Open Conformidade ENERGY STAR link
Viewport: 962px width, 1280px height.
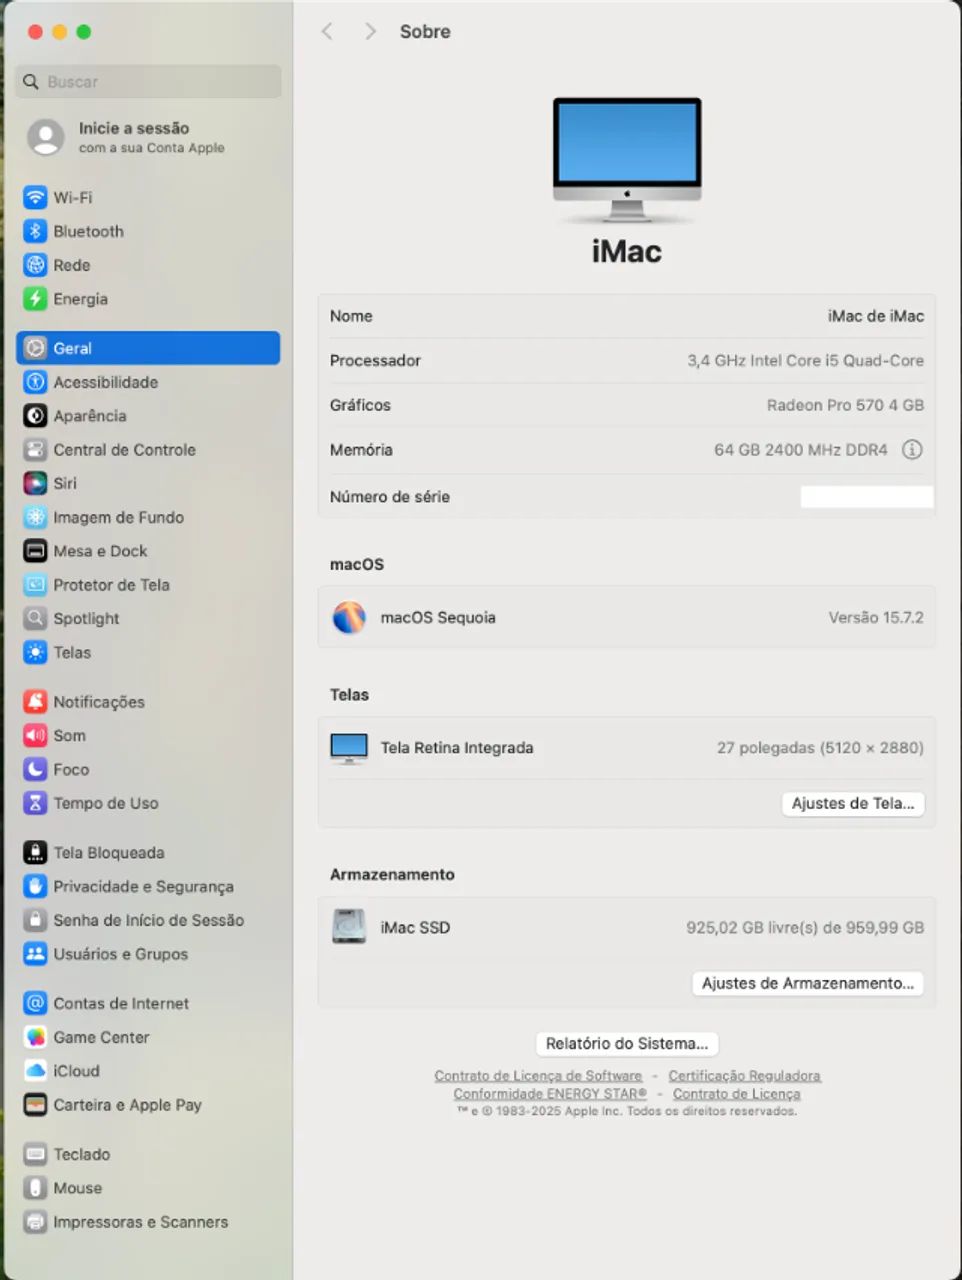(550, 1094)
